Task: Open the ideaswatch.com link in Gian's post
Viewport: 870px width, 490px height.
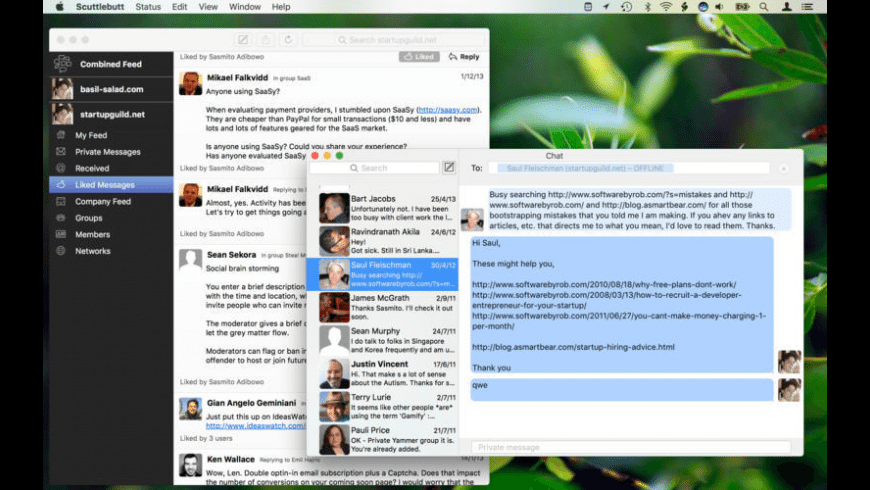Action: [x=256, y=426]
